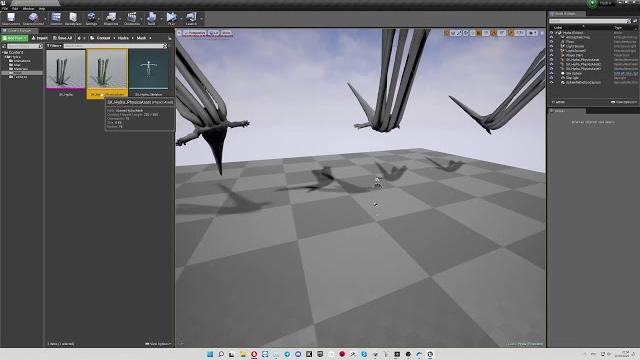The height and width of the screenshot is (360, 640).
Task: Click Save Current in the main toolbar
Action: 11,18
